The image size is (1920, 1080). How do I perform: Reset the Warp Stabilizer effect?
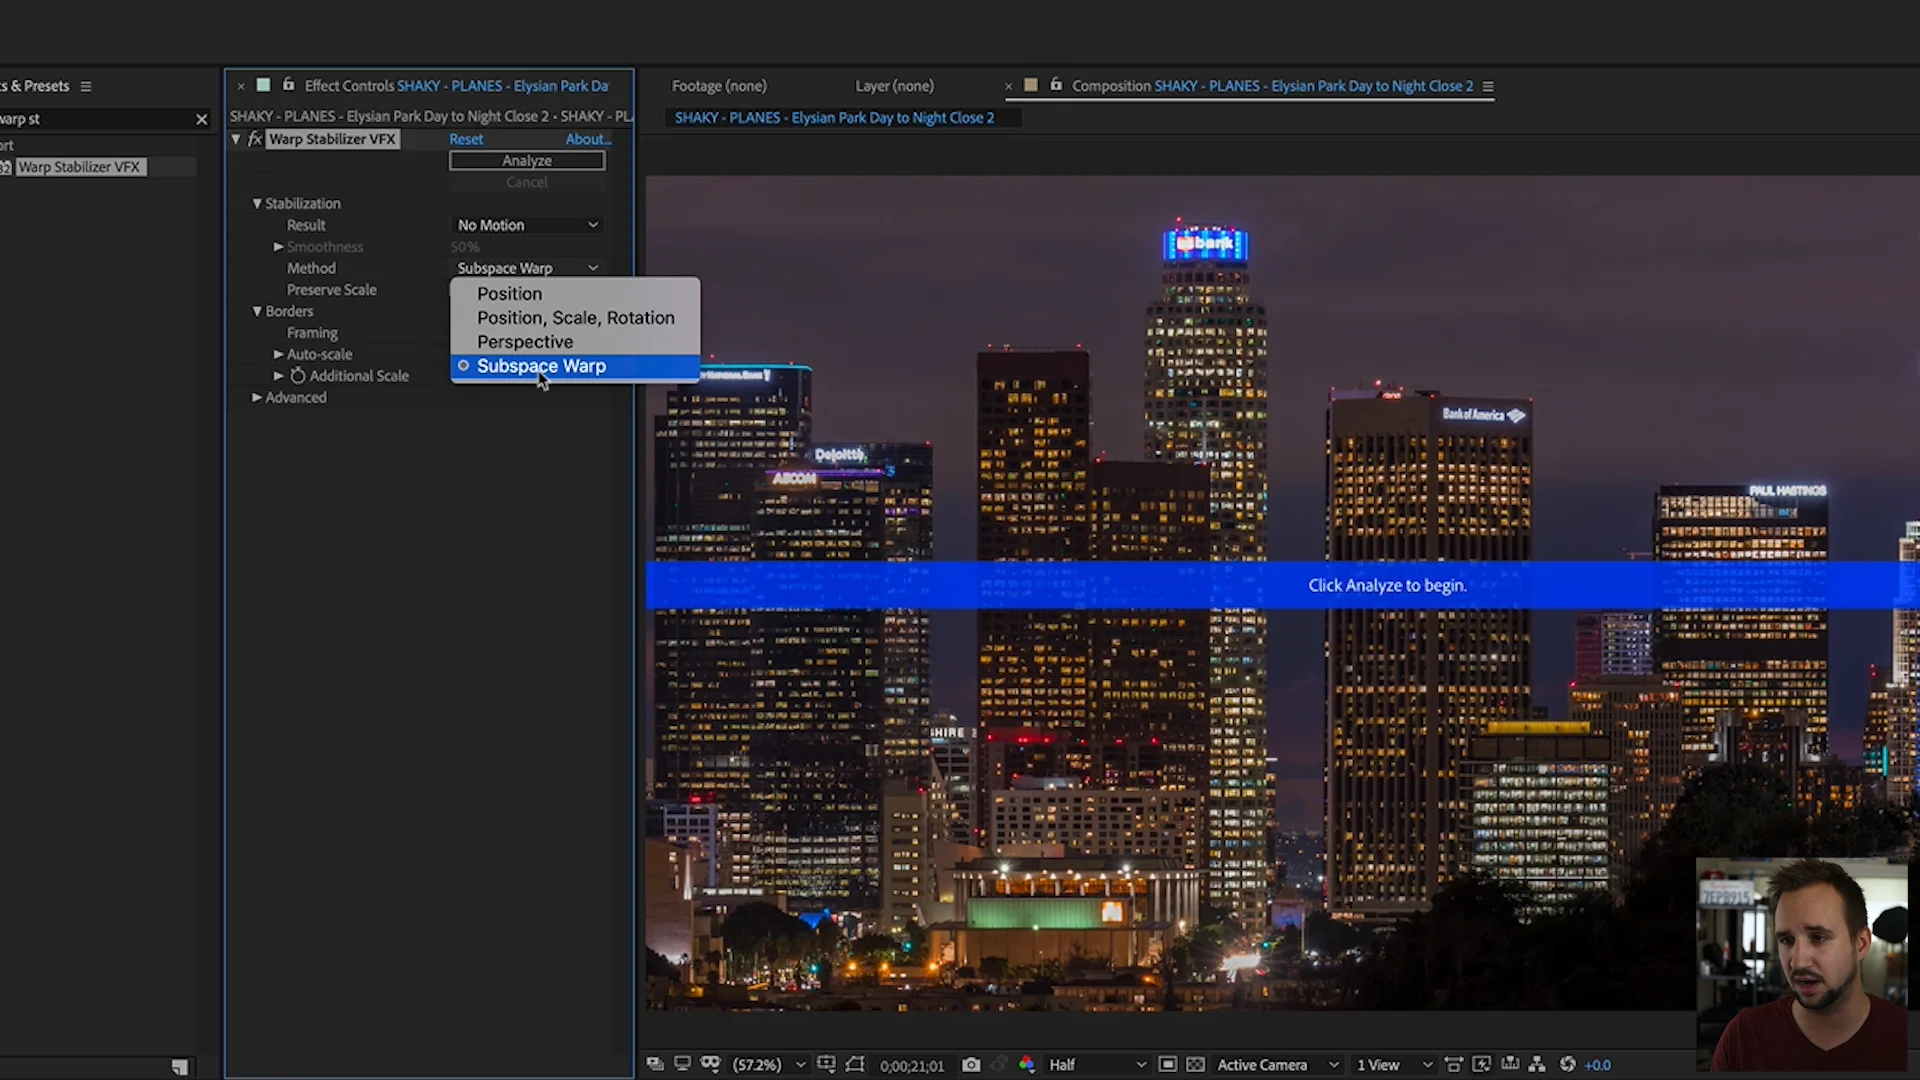[466, 139]
